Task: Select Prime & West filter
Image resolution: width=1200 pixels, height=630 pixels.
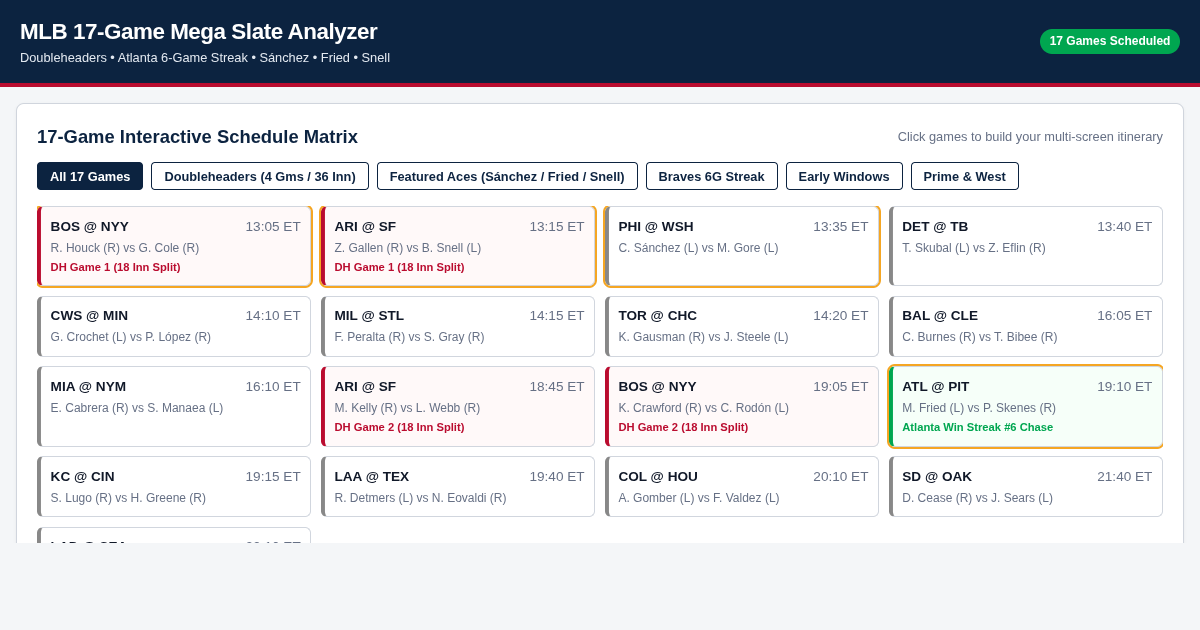Action: pyautogui.click(x=965, y=176)
